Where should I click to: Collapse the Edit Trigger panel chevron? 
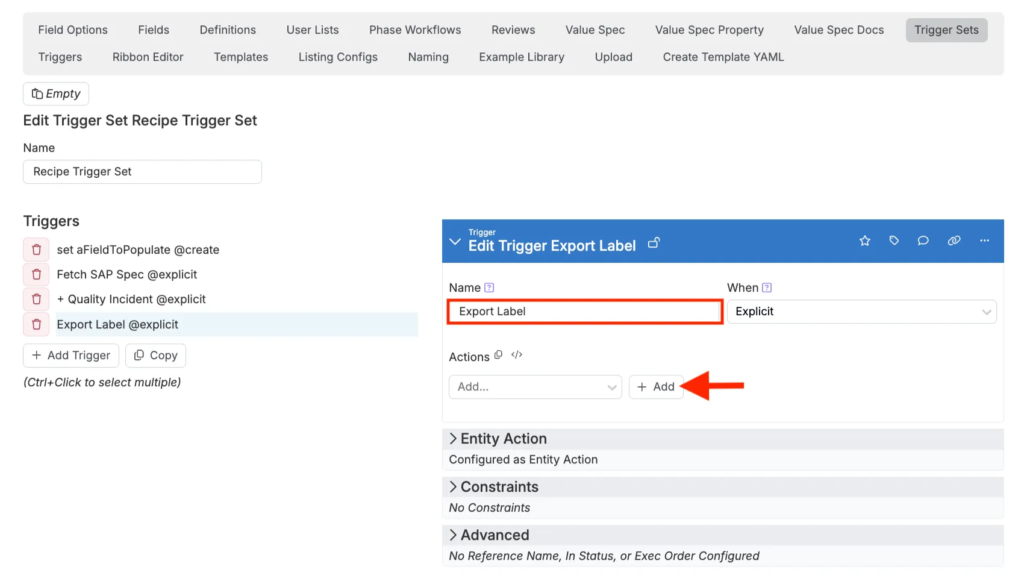click(x=455, y=242)
